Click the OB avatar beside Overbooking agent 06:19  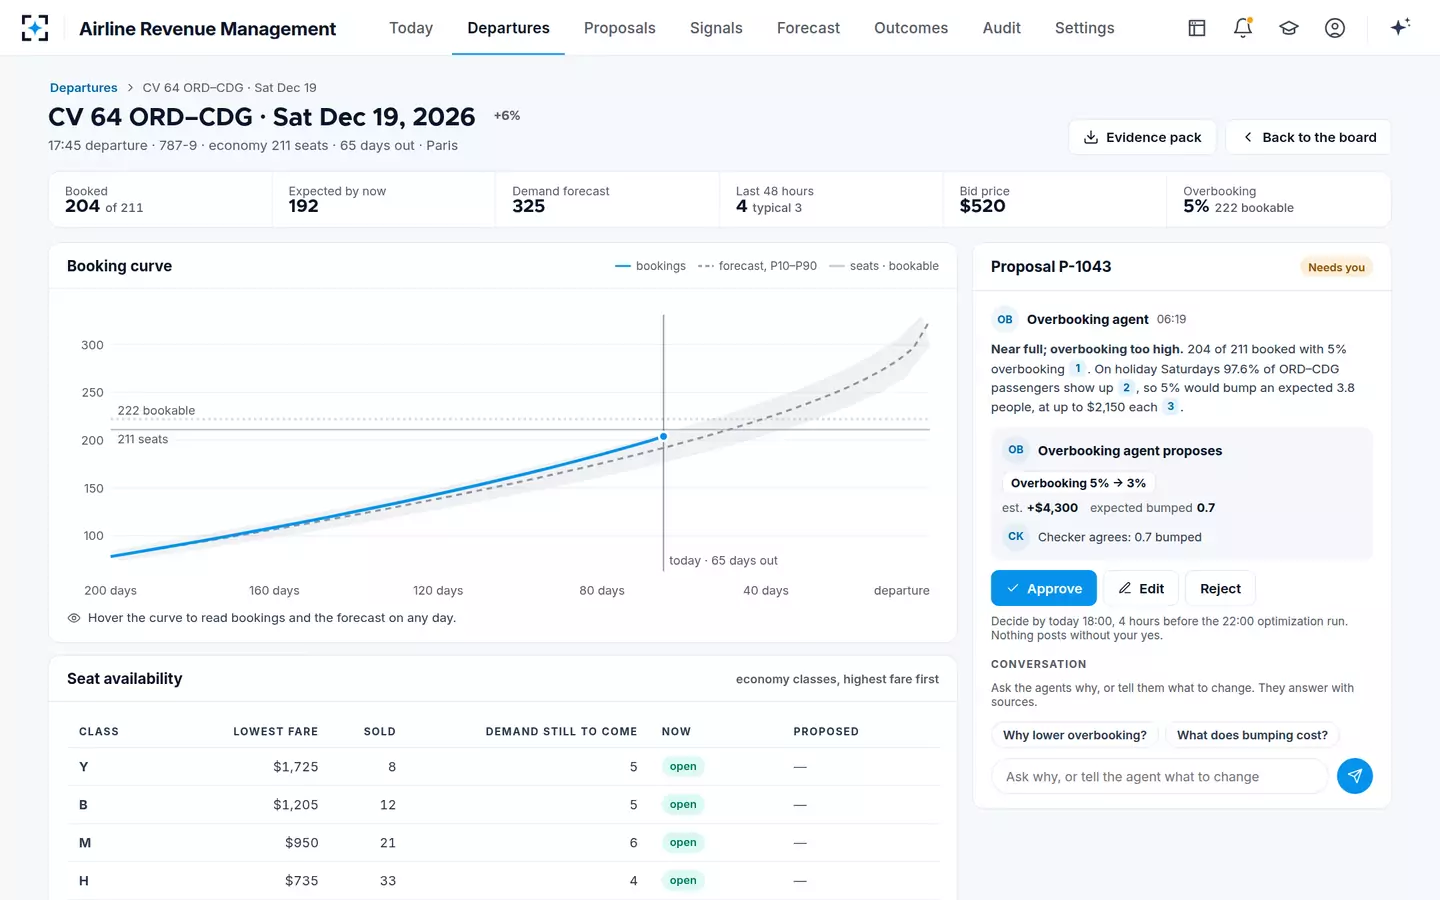[1005, 320]
